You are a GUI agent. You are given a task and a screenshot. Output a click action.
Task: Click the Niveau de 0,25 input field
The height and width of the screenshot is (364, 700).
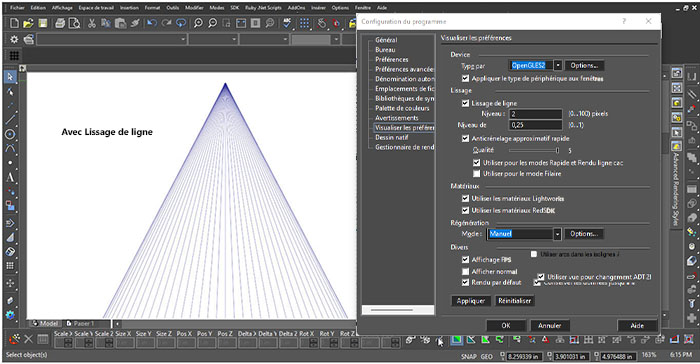(536, 125)
